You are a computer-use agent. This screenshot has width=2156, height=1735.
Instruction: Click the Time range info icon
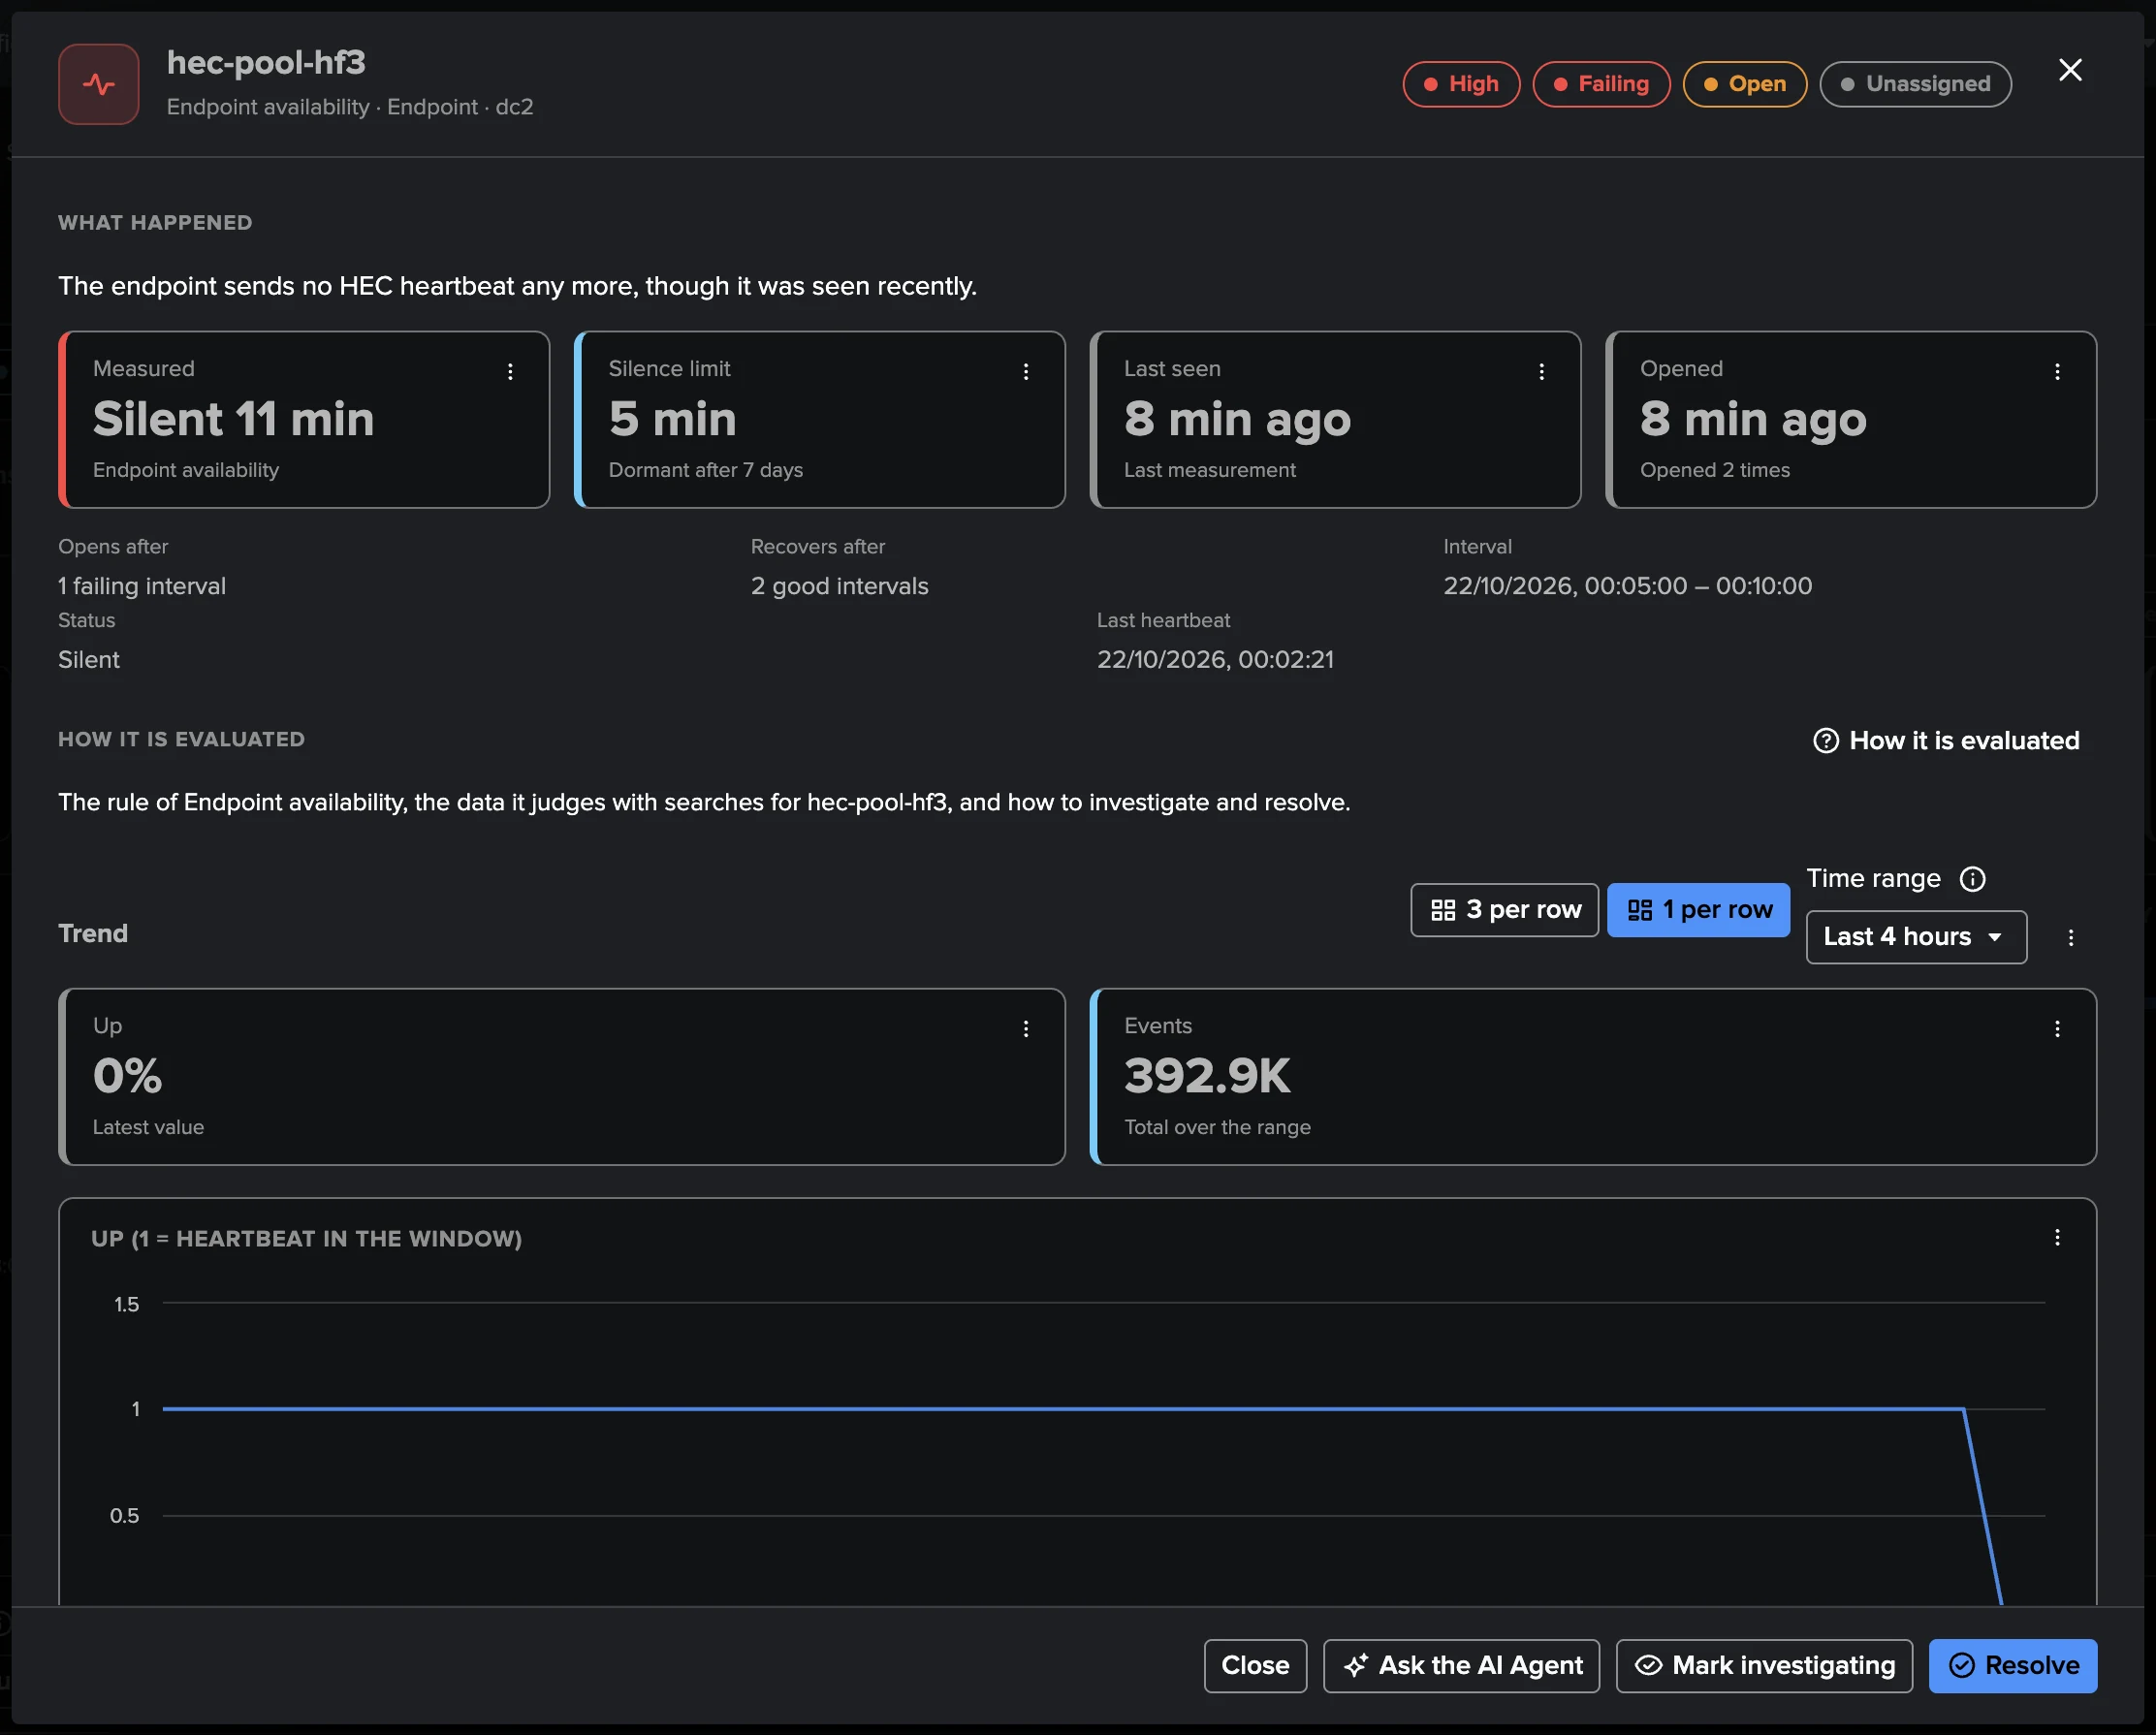point(1972,879)
